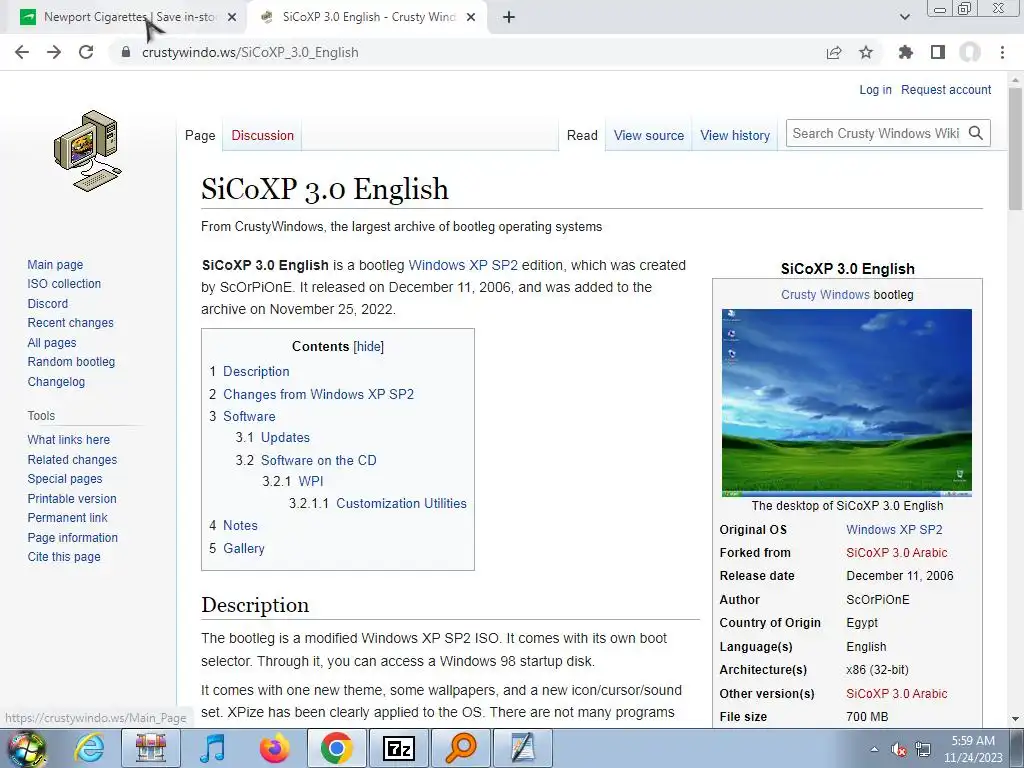Image resolution: width=1024 pixels, height=768 pixels.
Task: Switch to Chrome in the taskbar
Action: coord(337,748)
